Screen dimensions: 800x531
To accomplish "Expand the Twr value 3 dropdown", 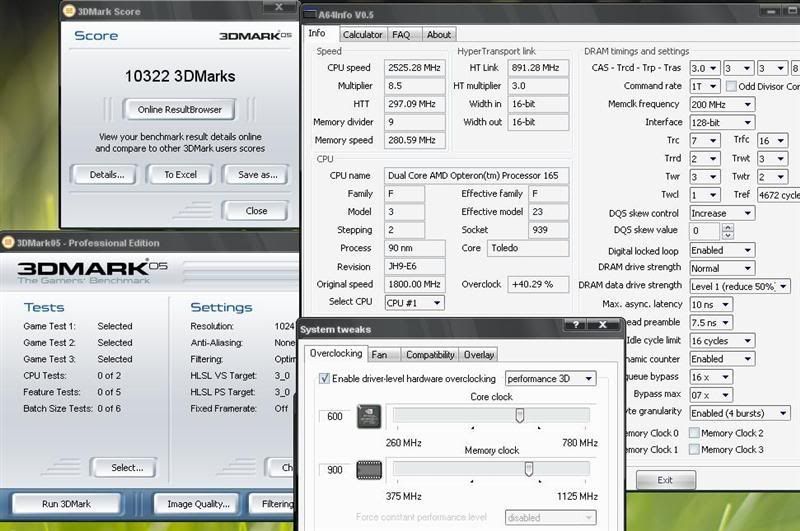I will point(705,176).
